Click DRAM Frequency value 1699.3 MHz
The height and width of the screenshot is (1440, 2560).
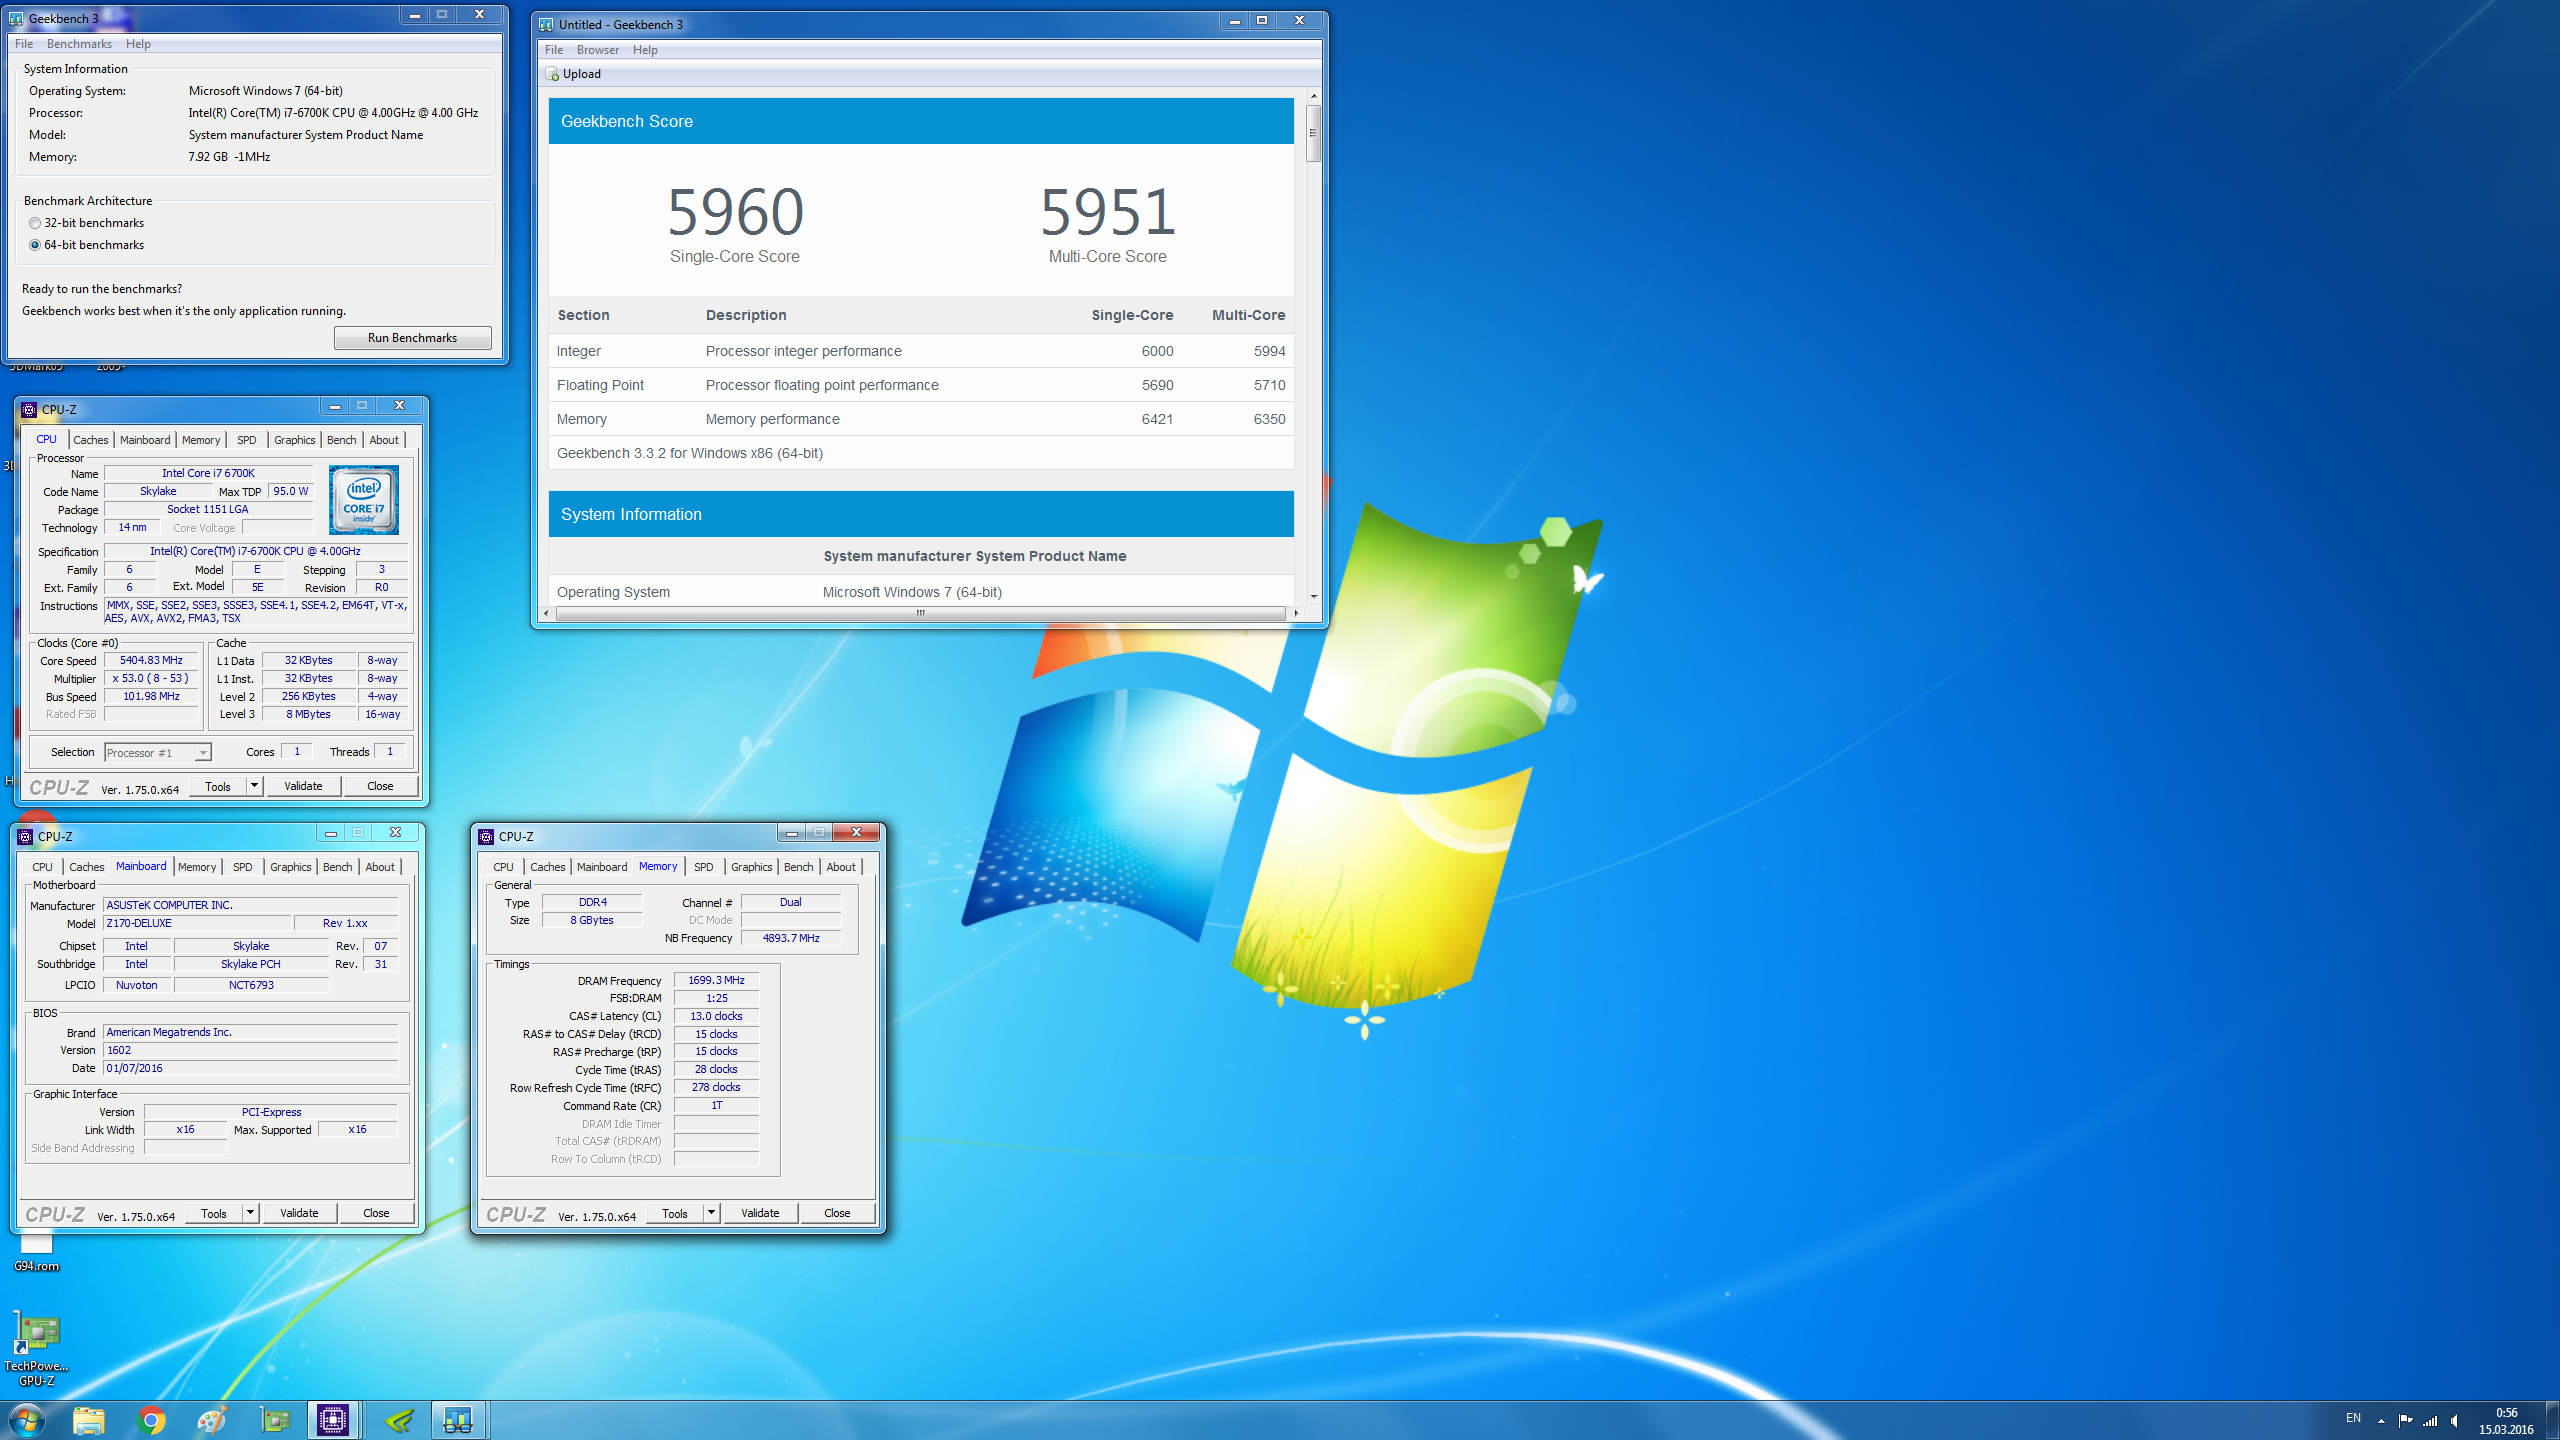click(x=716, y=980)
